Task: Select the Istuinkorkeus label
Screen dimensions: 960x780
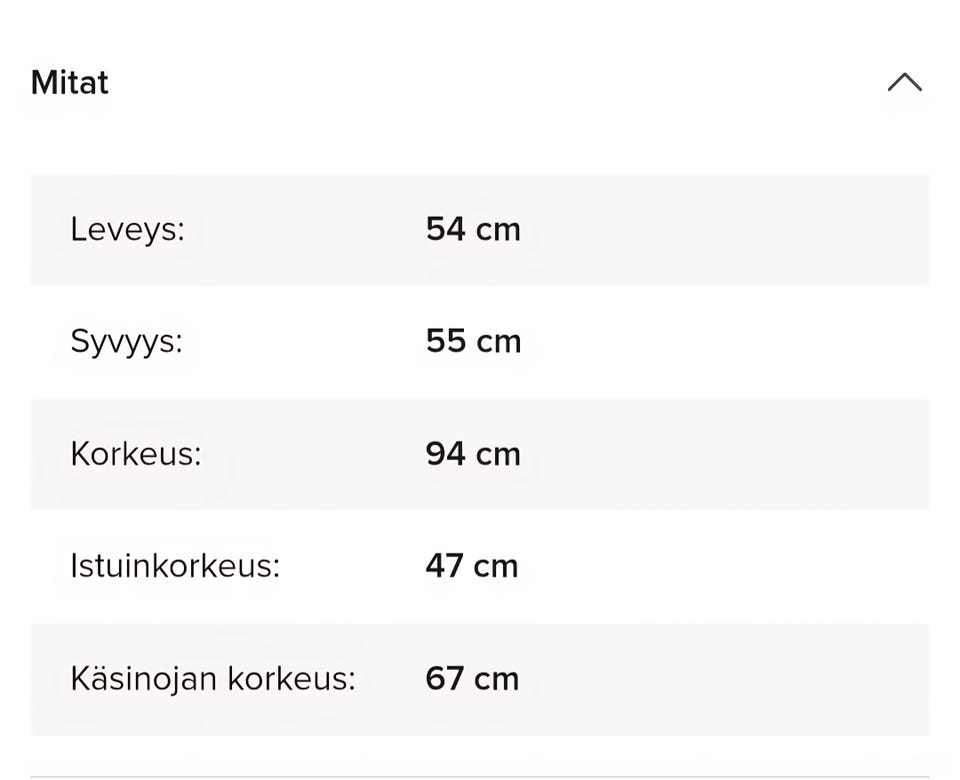Action: [174, 566]
